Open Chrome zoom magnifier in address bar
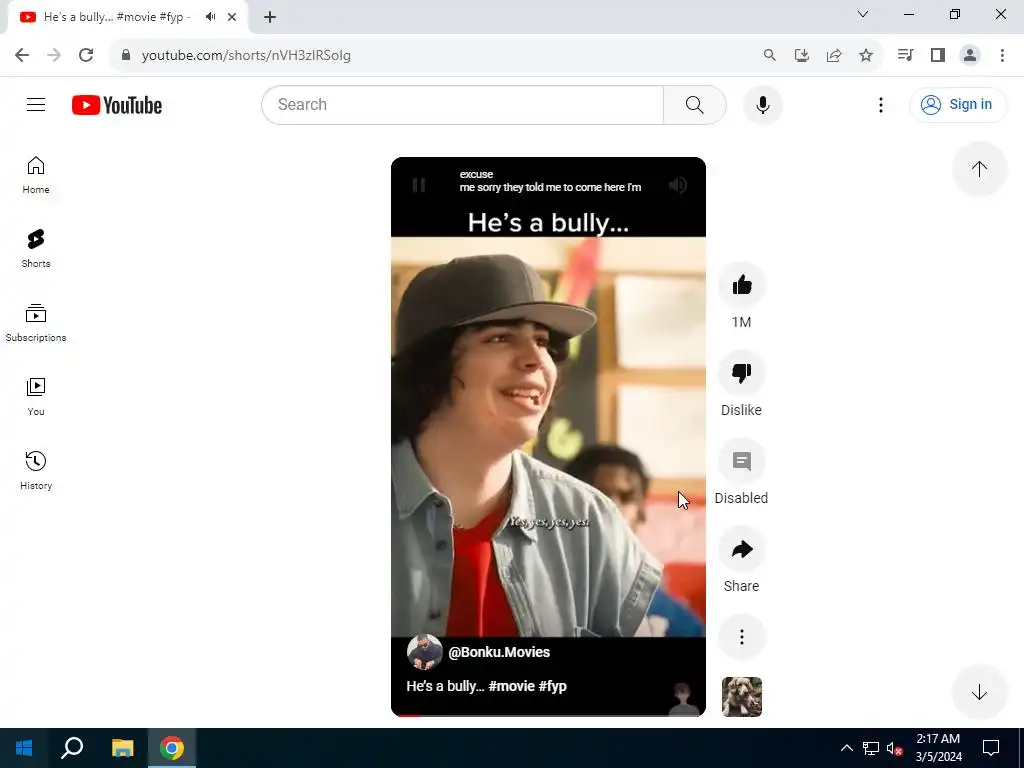This screenshot has height=768, width=1024. click(770, 55)
